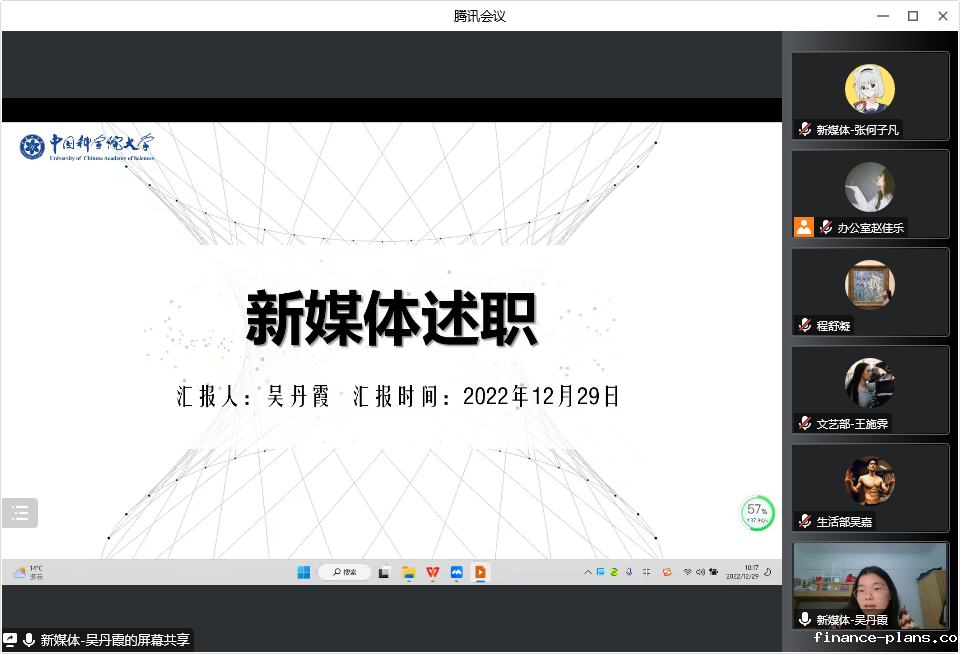This screenshot has width=960, height=654.
Task: Click the screen share icon at bottom left
Action: point(10,640)
